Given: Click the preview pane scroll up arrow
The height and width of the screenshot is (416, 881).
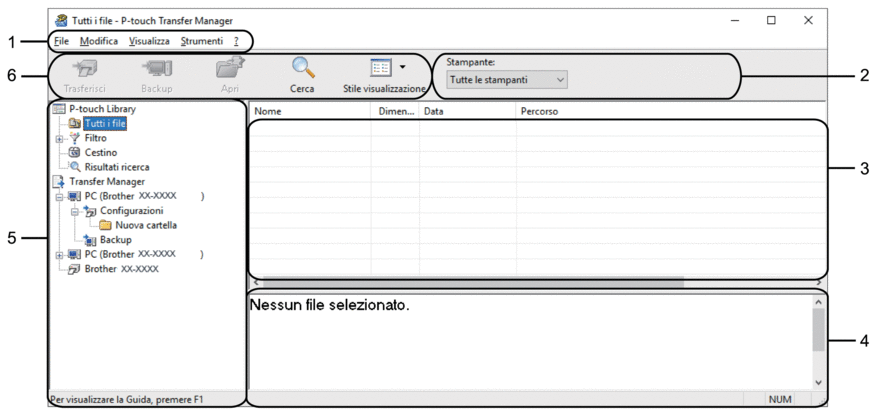Looking at the screenshot, I should pos(818,302).
